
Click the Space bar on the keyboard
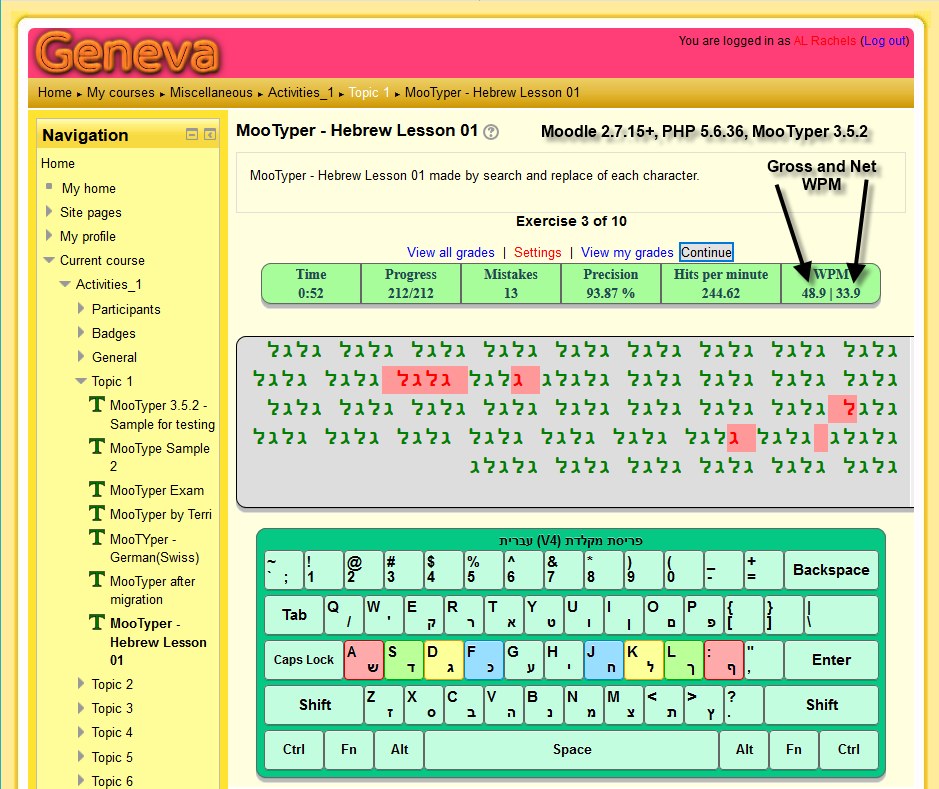(571, 749)
